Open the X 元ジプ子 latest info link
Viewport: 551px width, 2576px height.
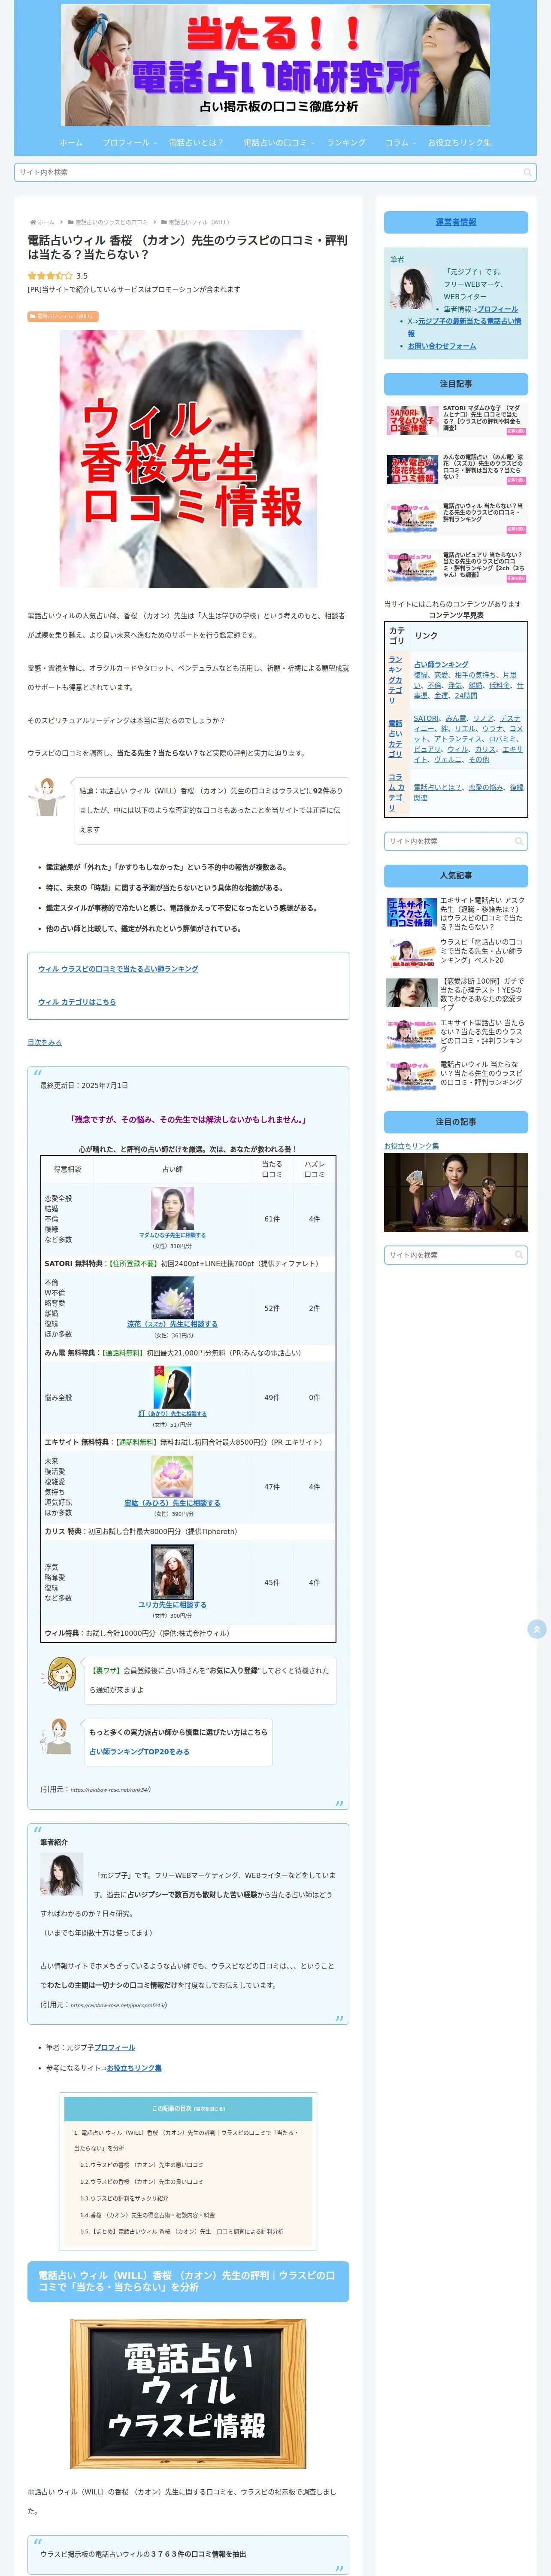coord(463,327)
